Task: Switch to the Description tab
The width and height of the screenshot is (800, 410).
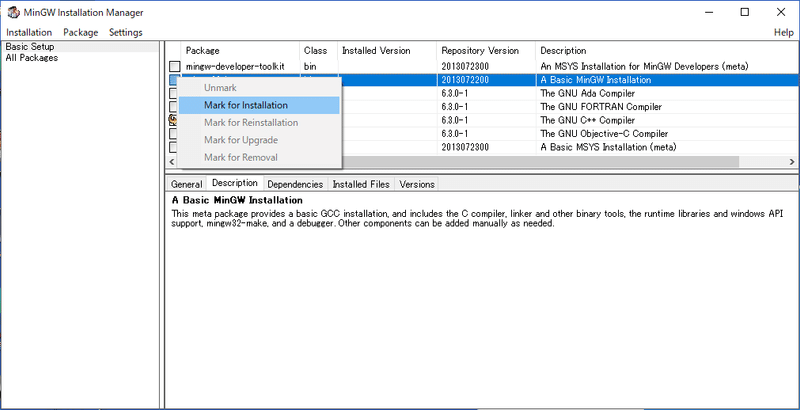Action: tap(235, 183)
